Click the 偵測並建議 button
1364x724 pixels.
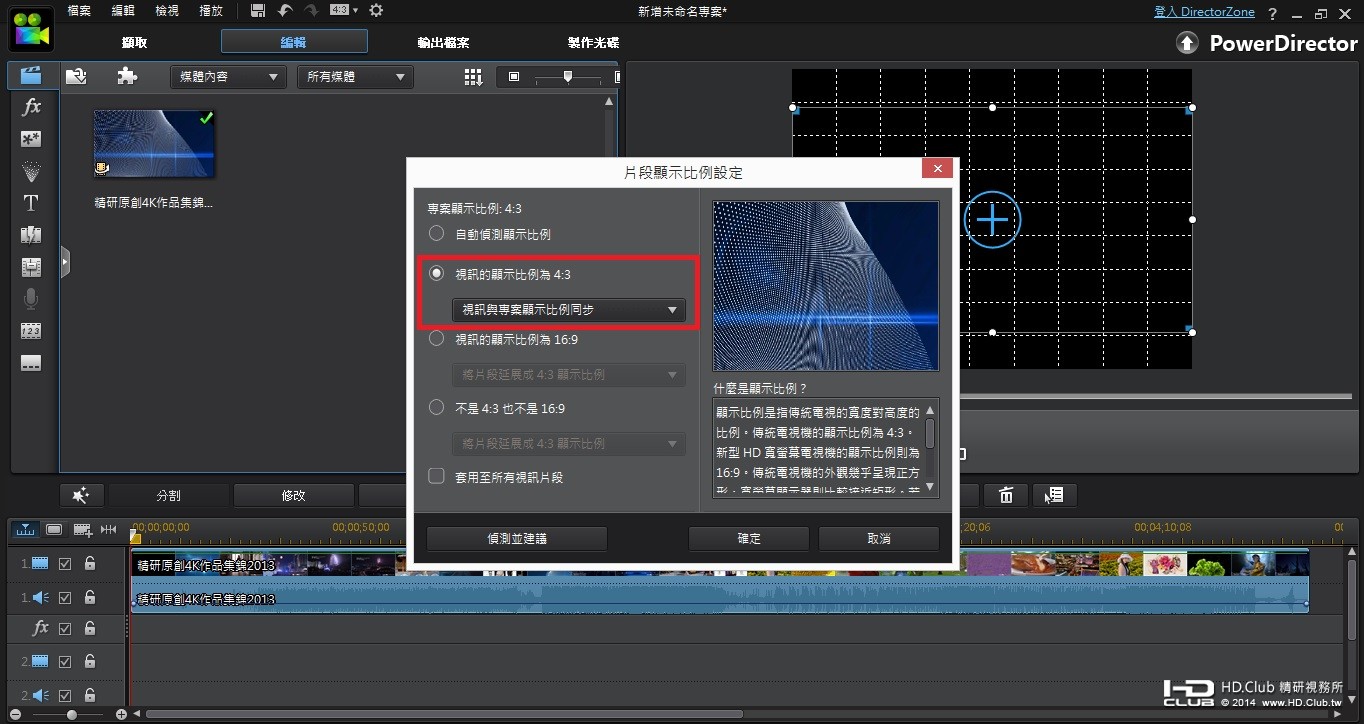tap(517, 539)
